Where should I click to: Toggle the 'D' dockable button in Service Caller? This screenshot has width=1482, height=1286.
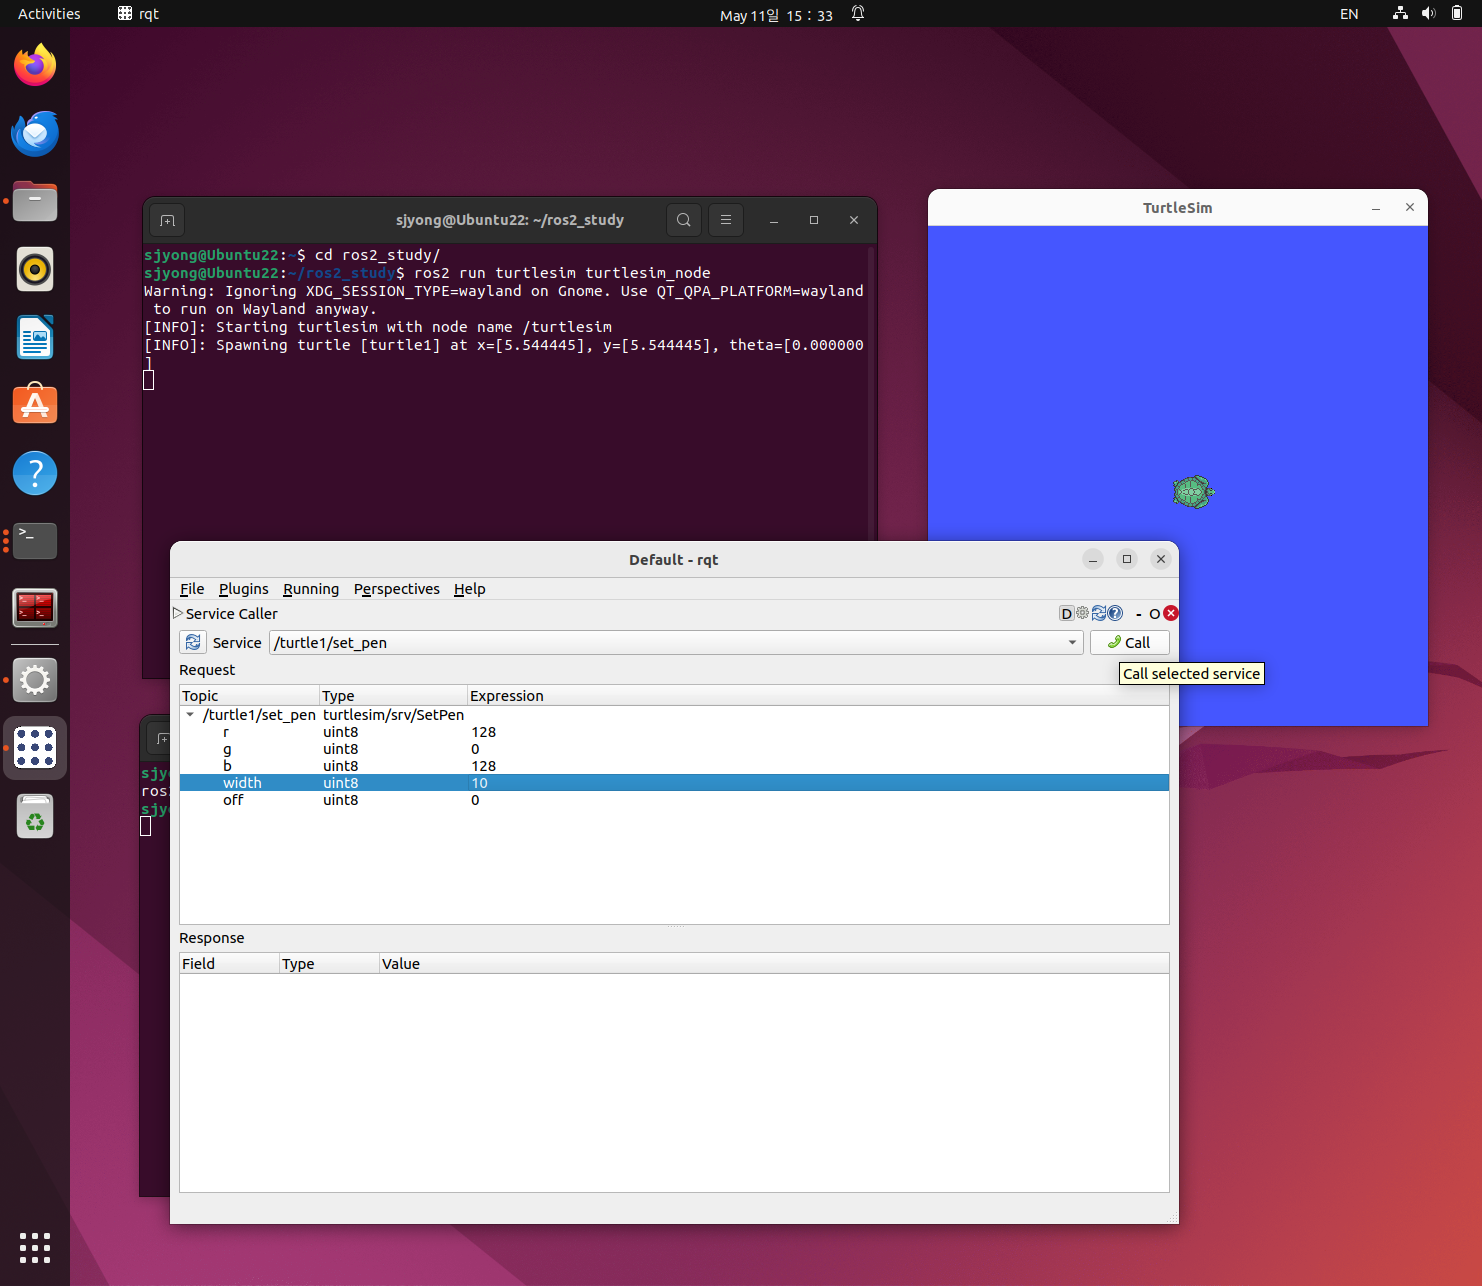1066,614
